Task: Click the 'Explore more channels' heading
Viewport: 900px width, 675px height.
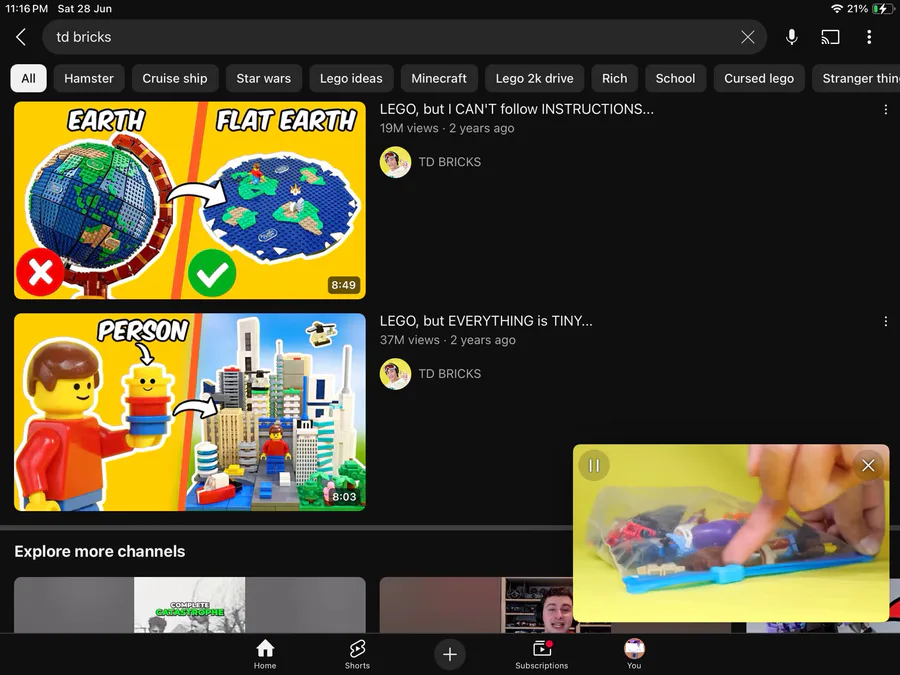Action: pos(100,552)
